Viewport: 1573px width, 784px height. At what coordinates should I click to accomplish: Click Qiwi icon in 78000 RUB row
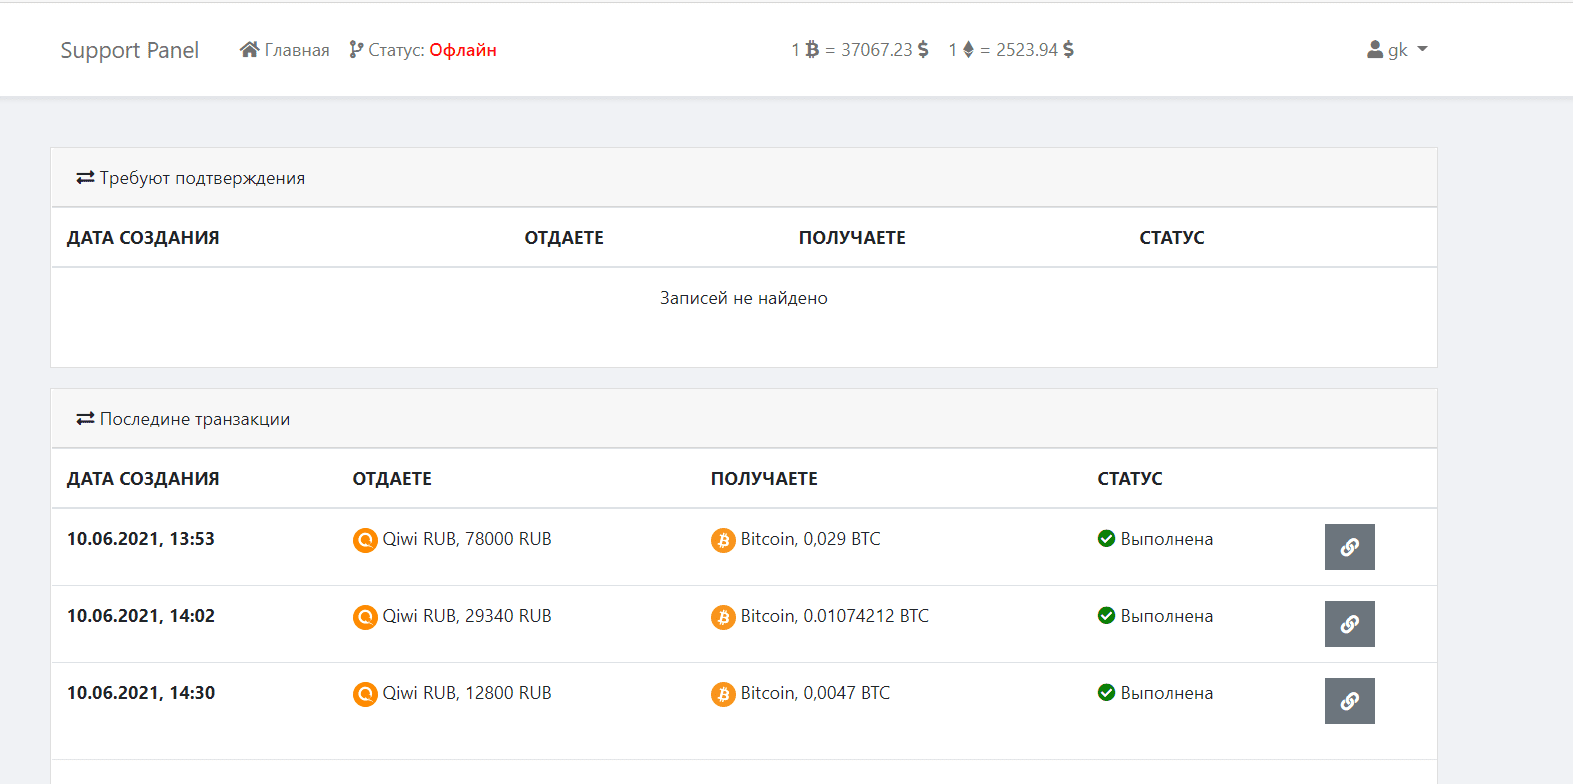[365, 540]
